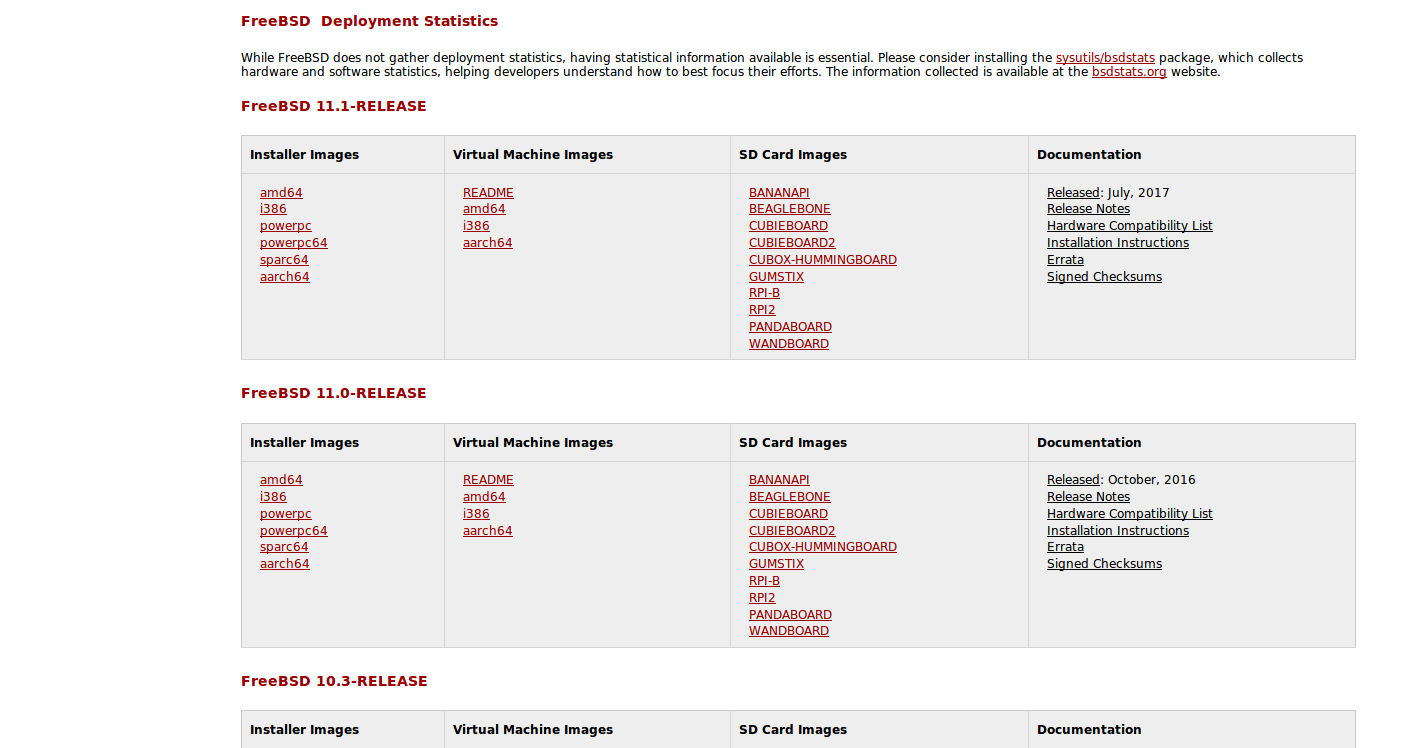The height and width of the screenshot is (748, 1427).
Task: Click 11.1-RELEASE powerpc installer link
Action: [286, 226]
